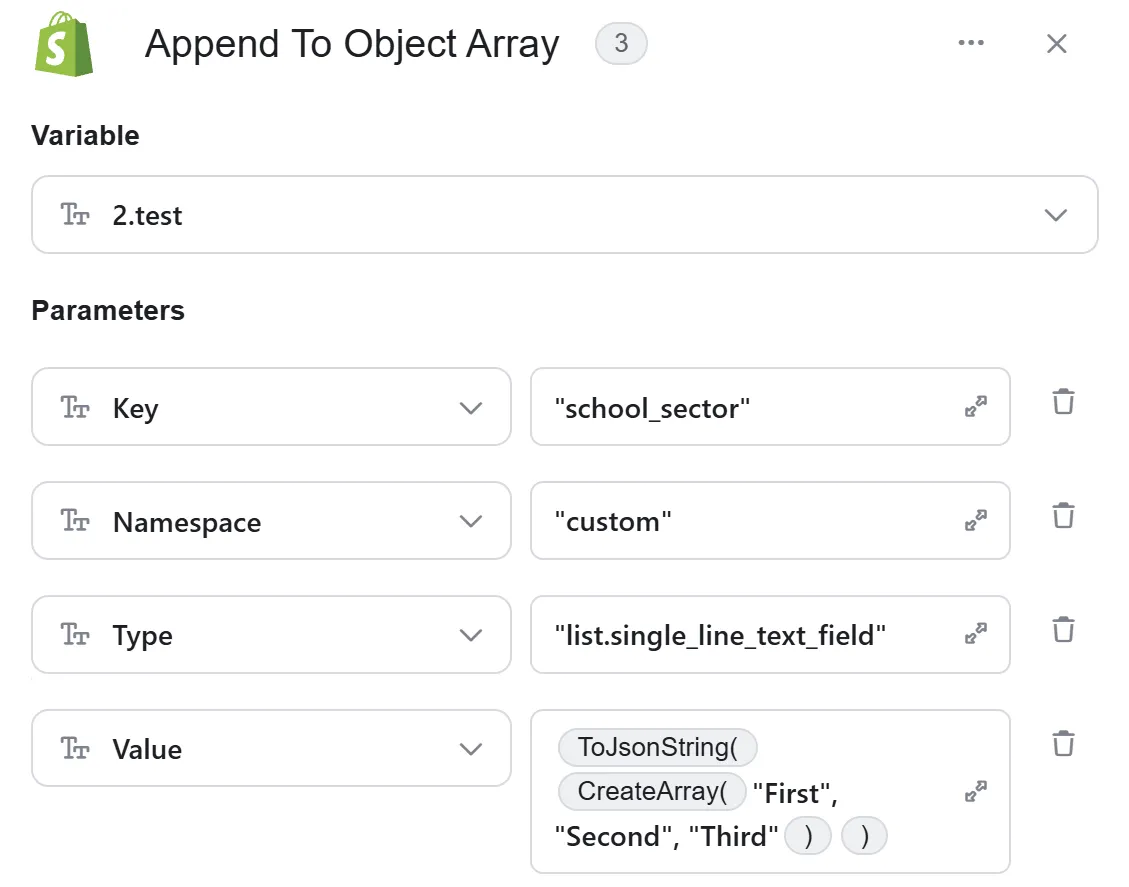Delete the Key parameter row

[x=1063, y=402]
